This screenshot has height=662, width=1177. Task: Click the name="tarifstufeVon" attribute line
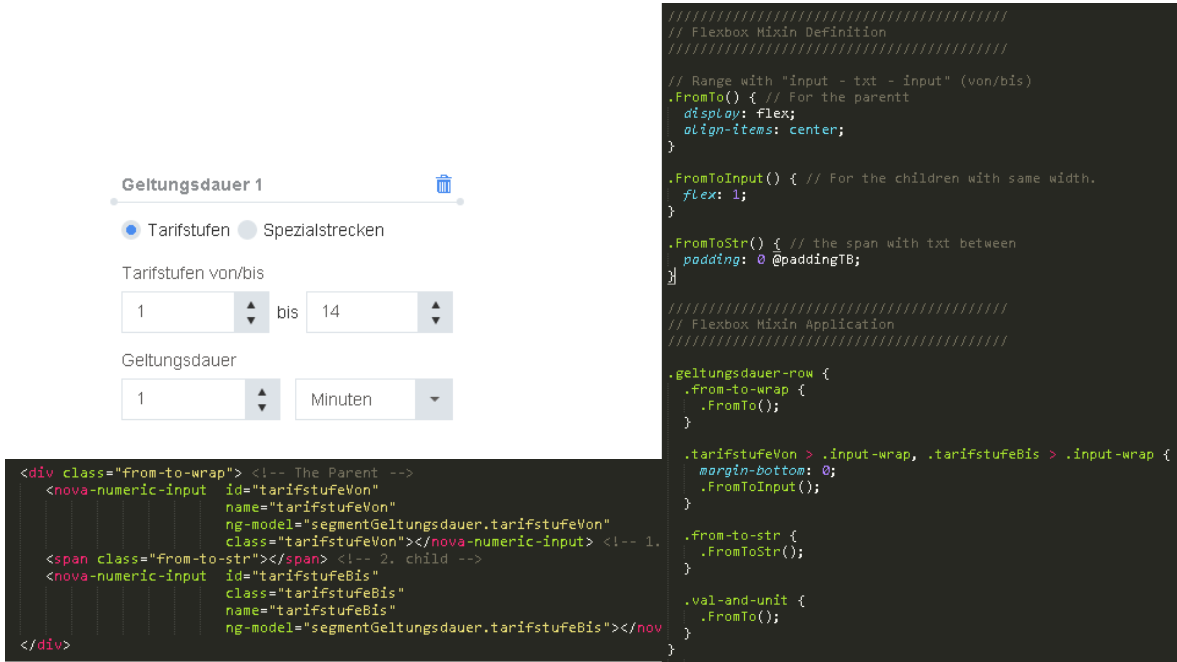310,507
